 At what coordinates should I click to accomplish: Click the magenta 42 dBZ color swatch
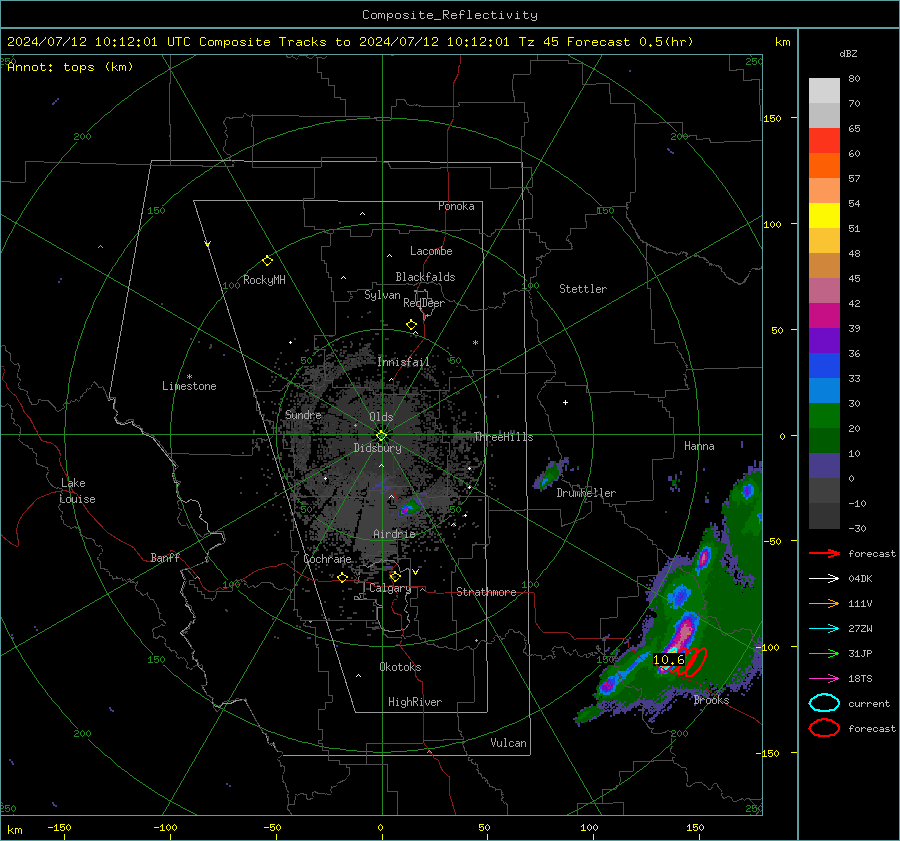[x=824, y=315]
